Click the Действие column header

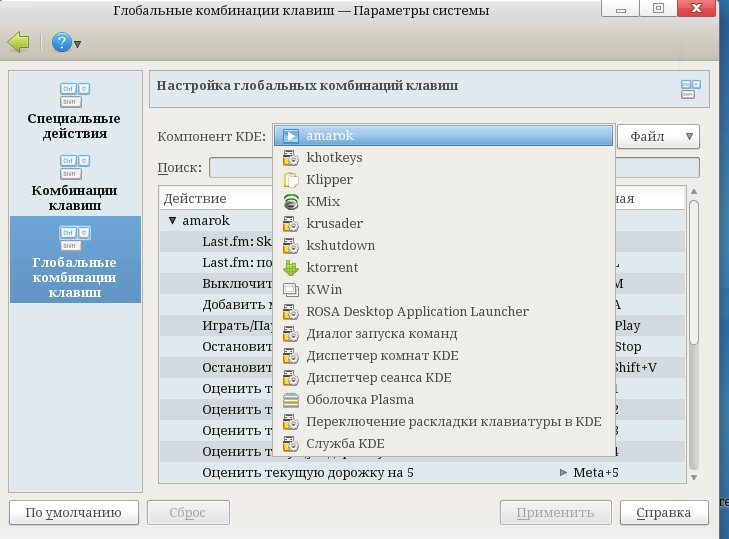[x=217, y=199]
